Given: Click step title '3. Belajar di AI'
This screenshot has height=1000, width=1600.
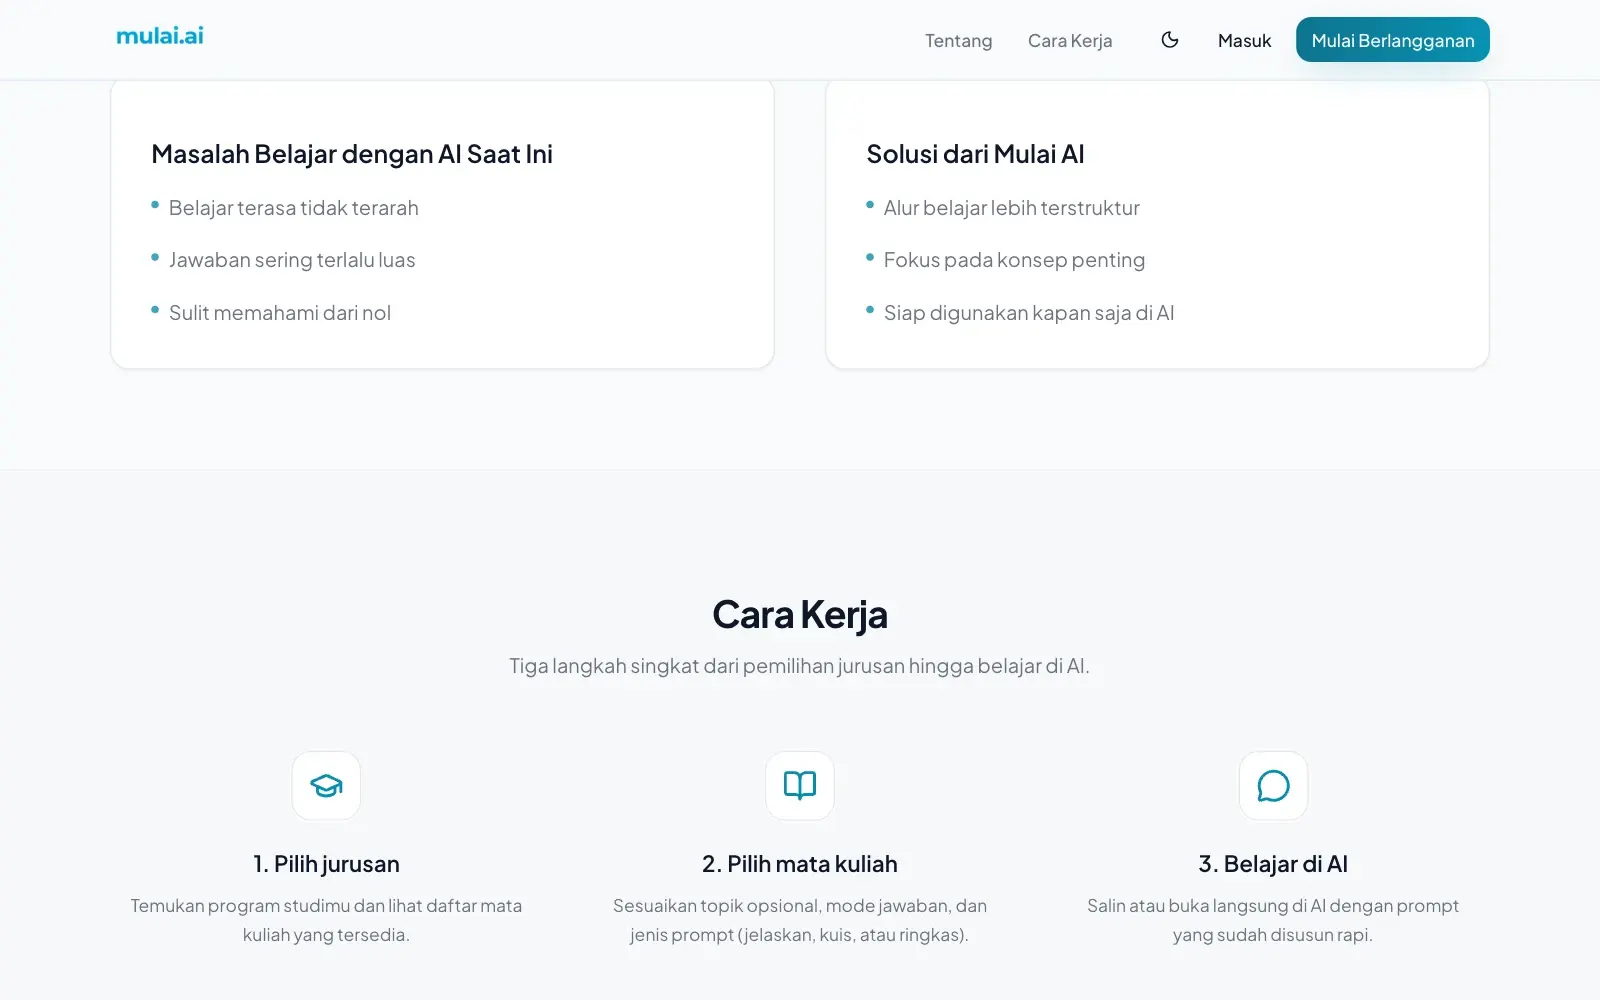Looking at the screenshot, I should 1273,864.
